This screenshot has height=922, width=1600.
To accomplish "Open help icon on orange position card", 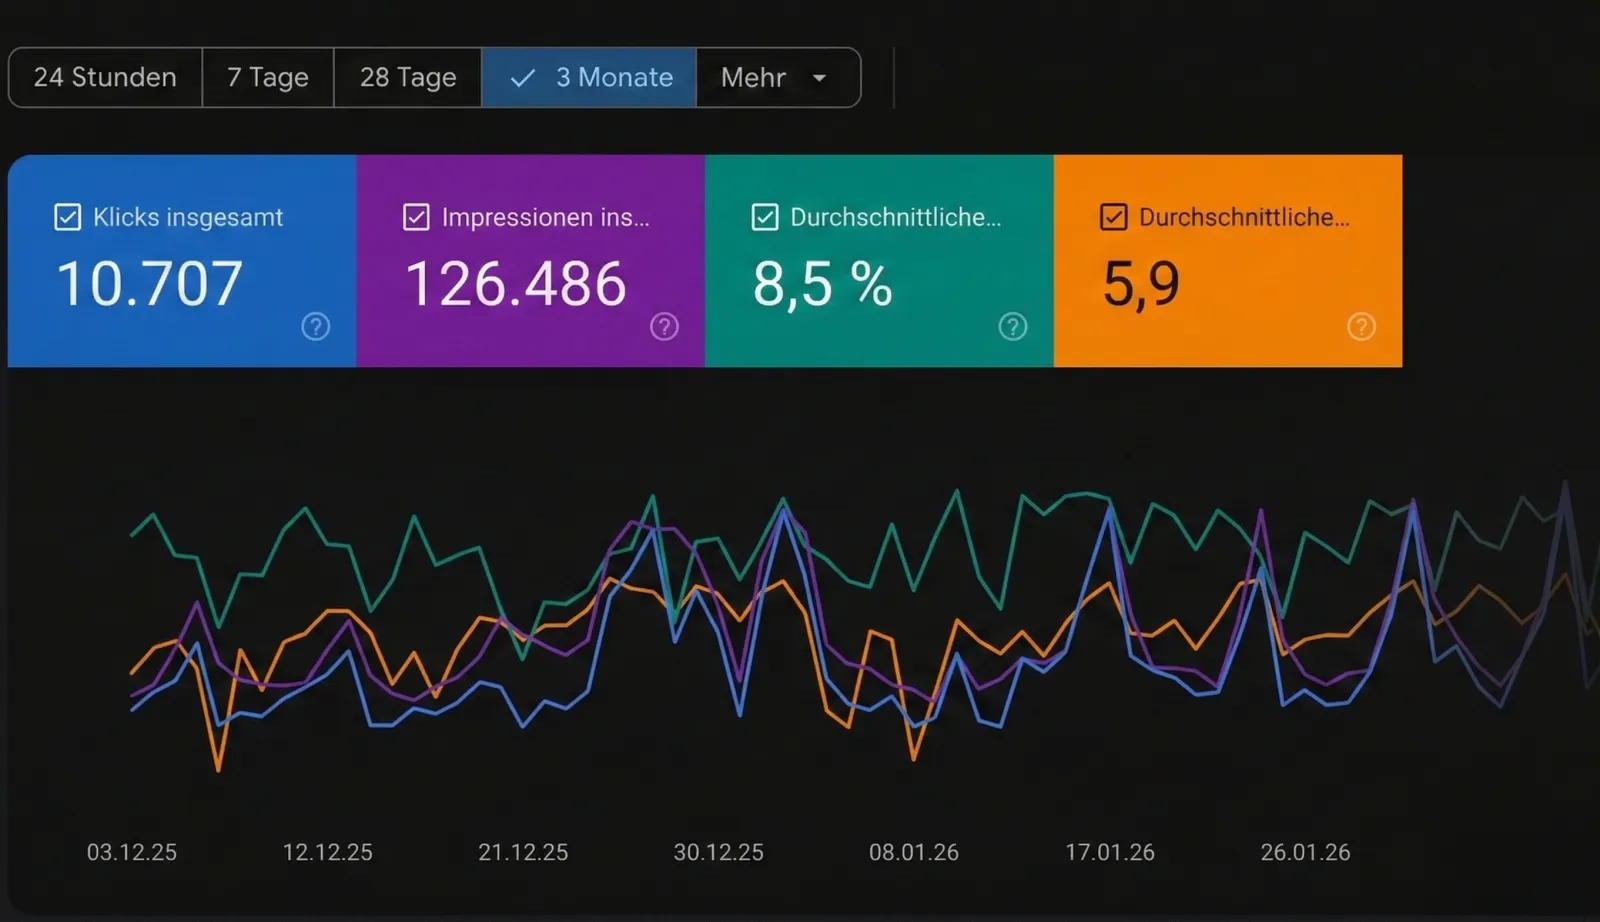I will tap(1361, 327).
